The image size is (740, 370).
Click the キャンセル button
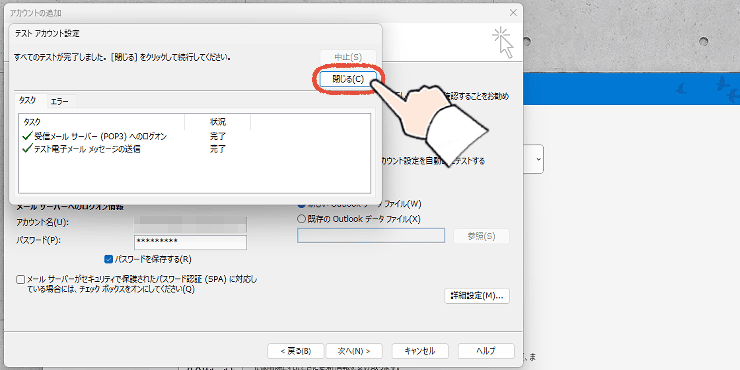tap(420, 351)
